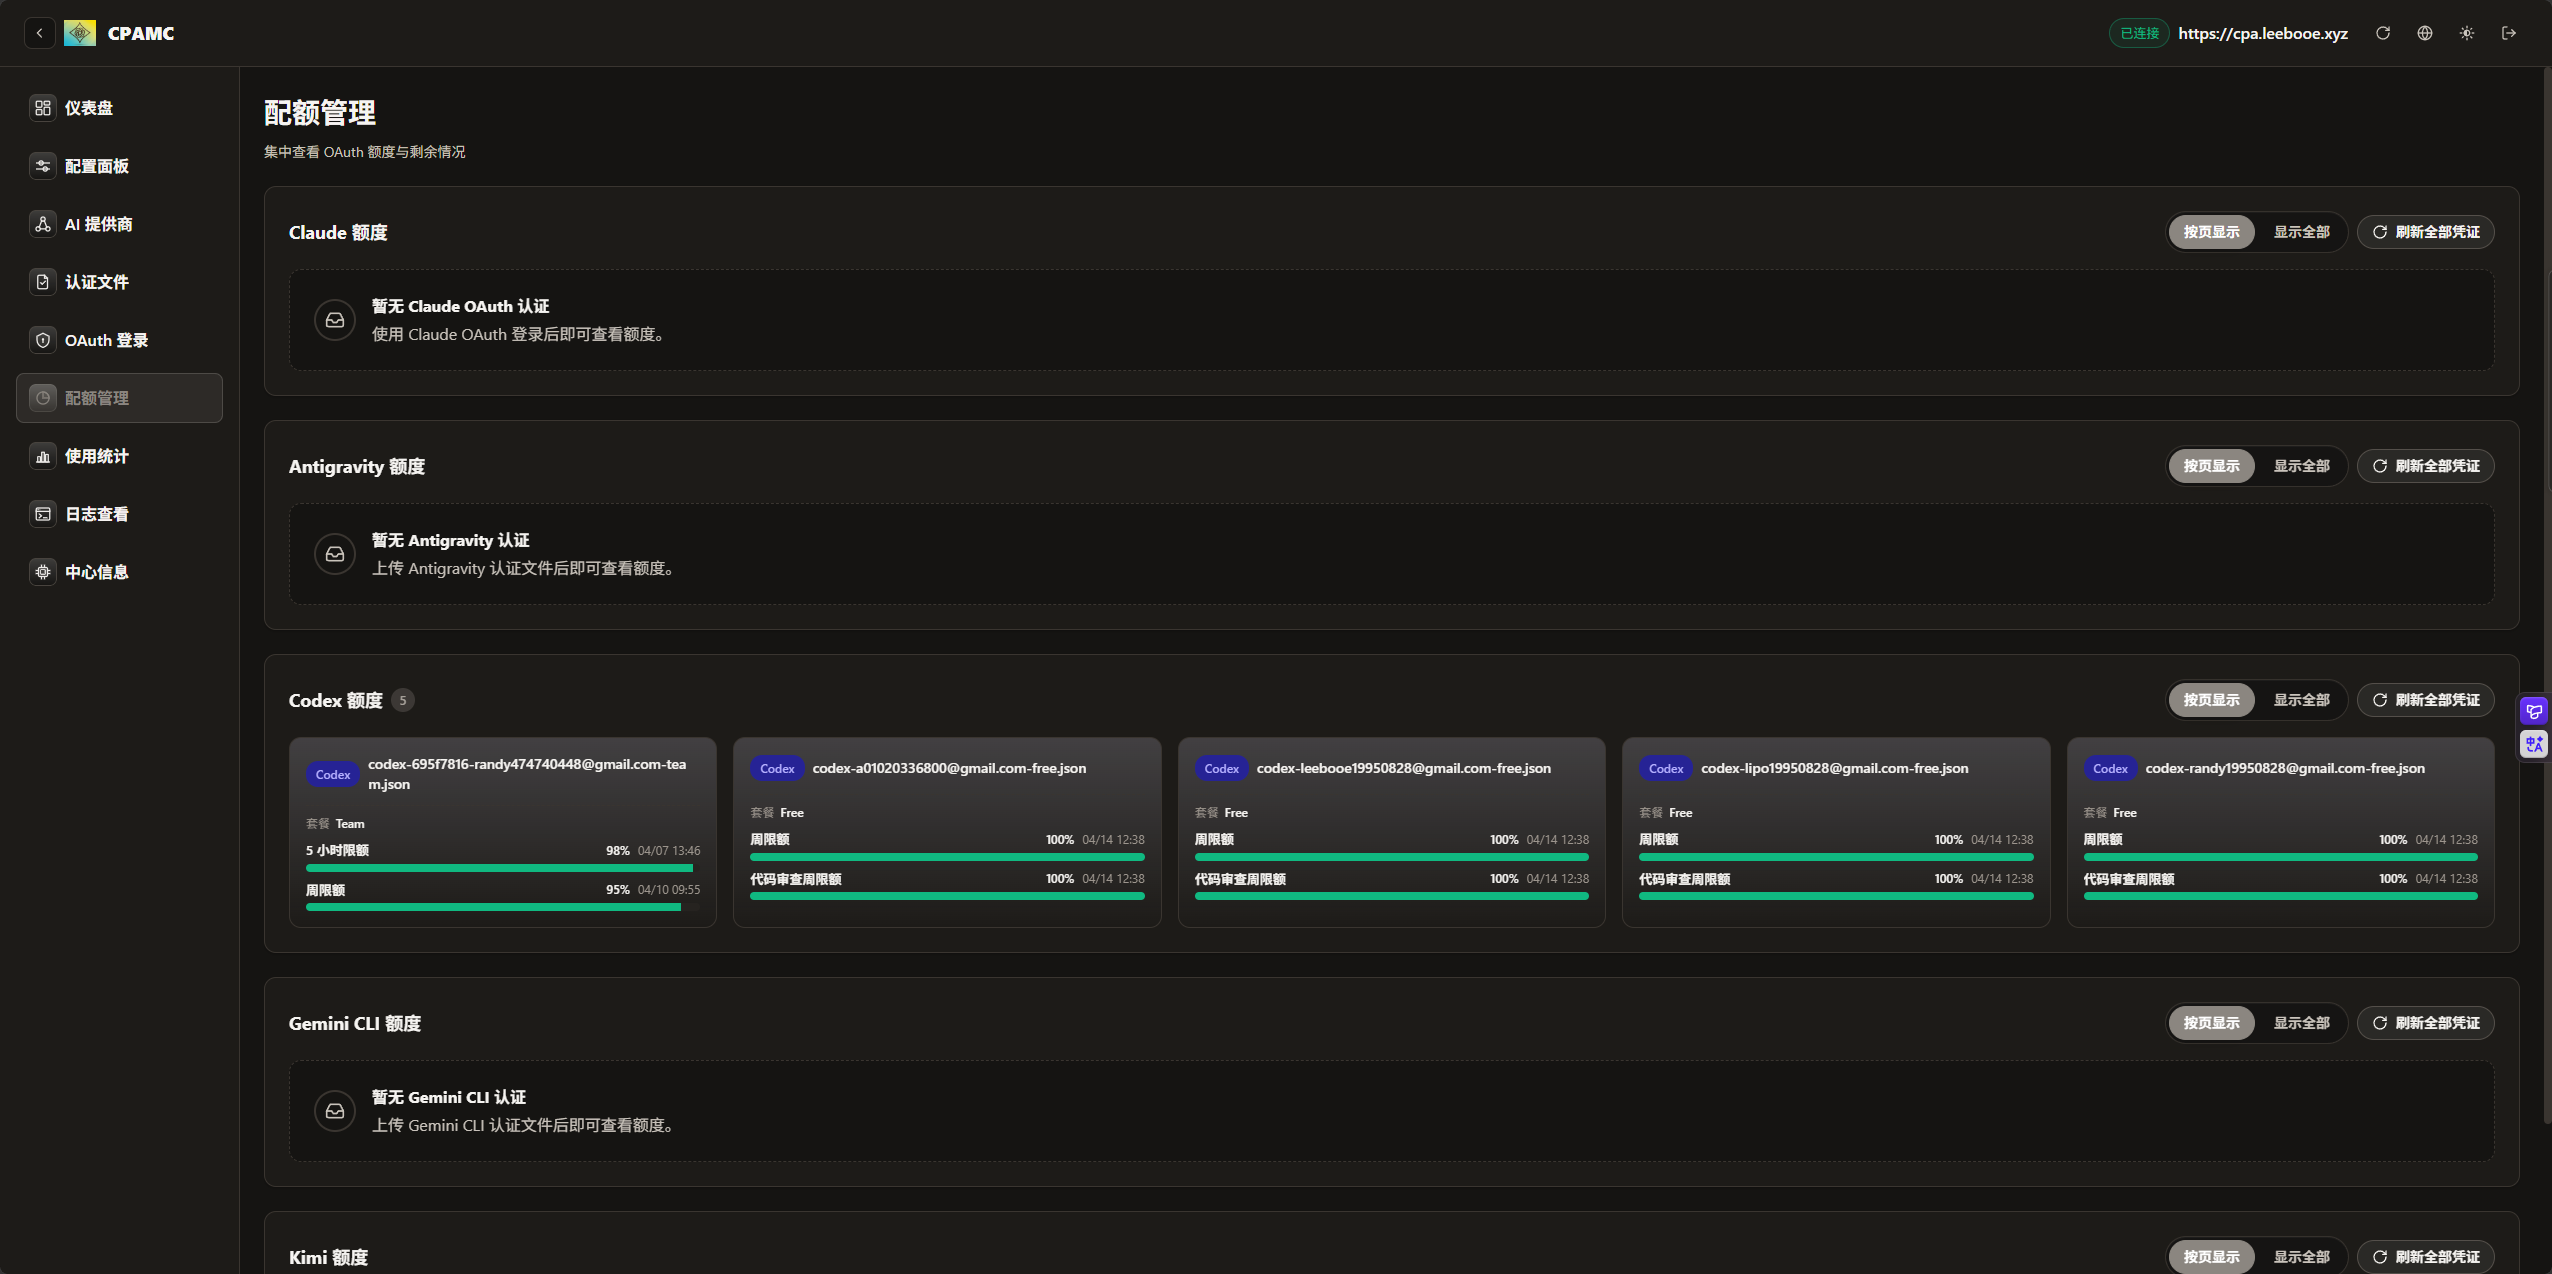Click 刷新全部凭证 for Claude 额度
The width and height of the screenshot is (2552, 1274).
click(2425, 232)
